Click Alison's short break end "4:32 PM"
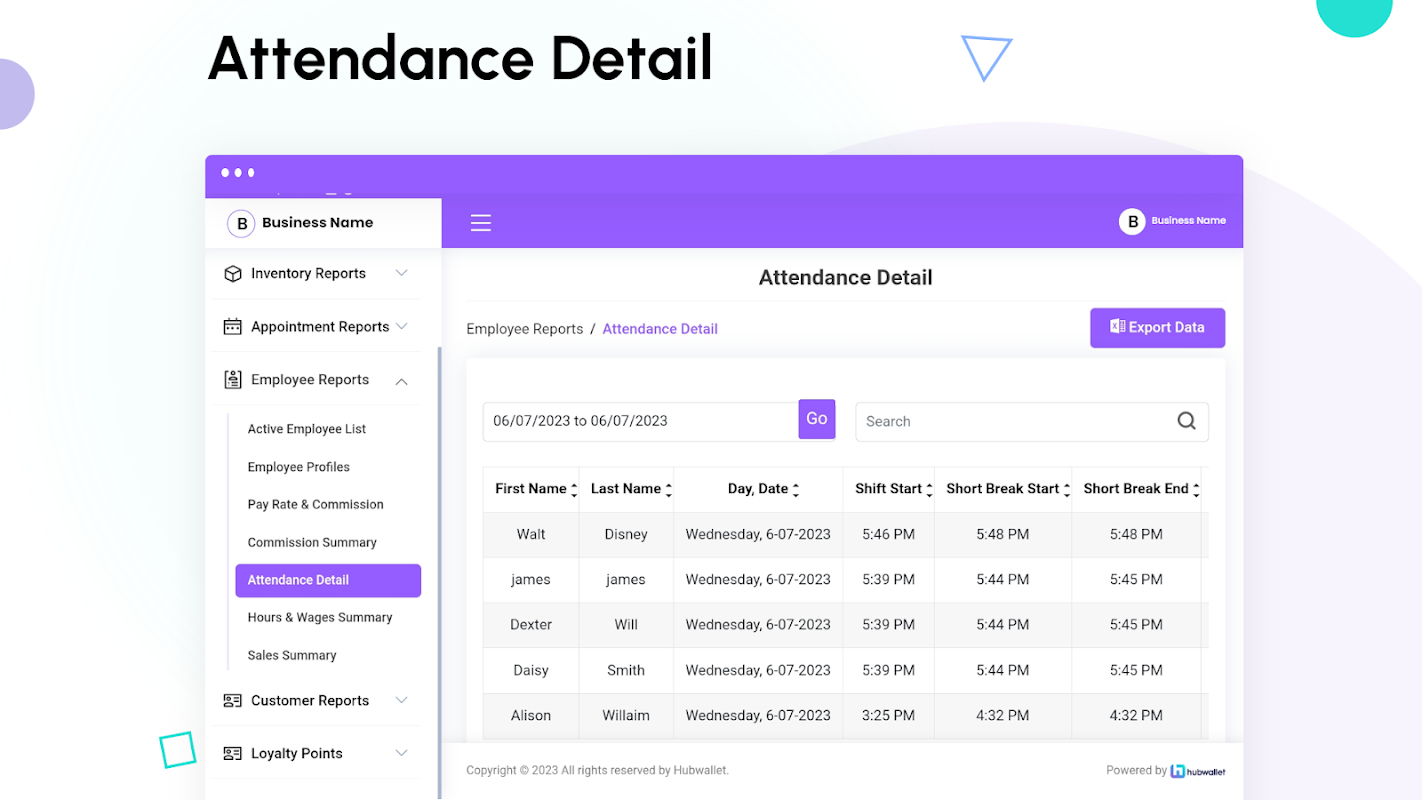The image size is (1422, 800). click(1136, 716)
